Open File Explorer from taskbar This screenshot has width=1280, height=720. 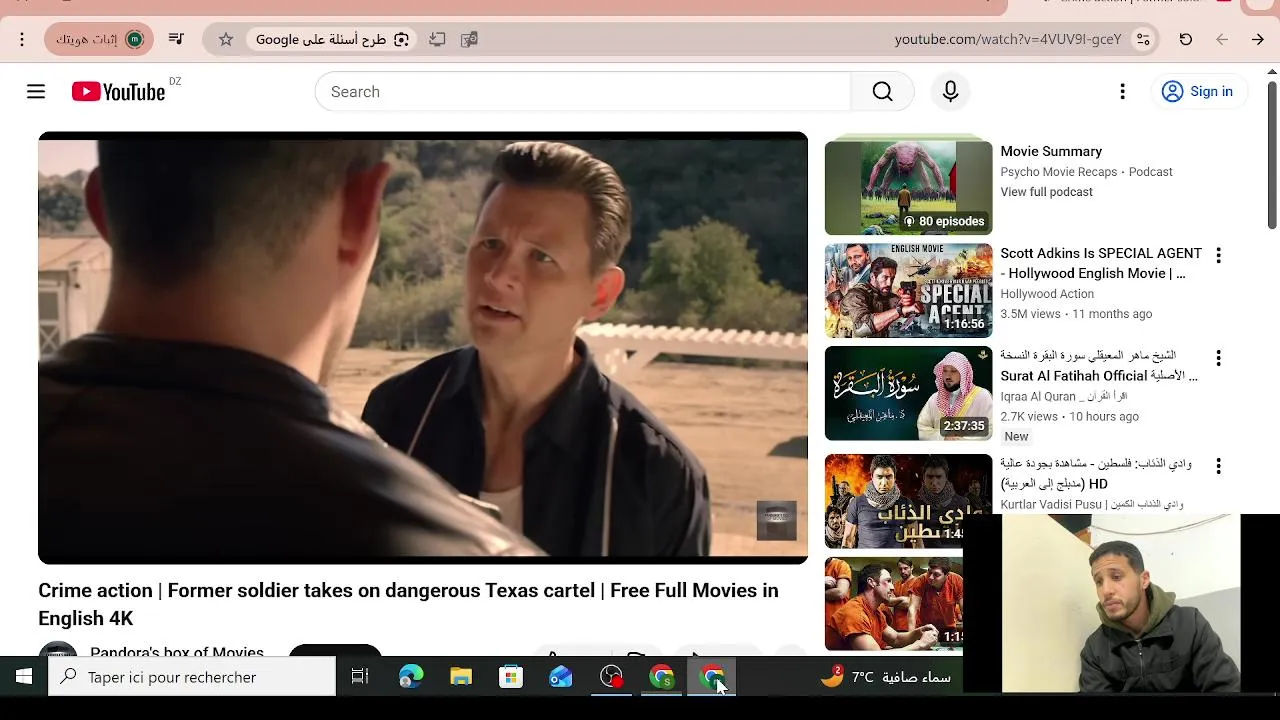[x=461, y=677]
